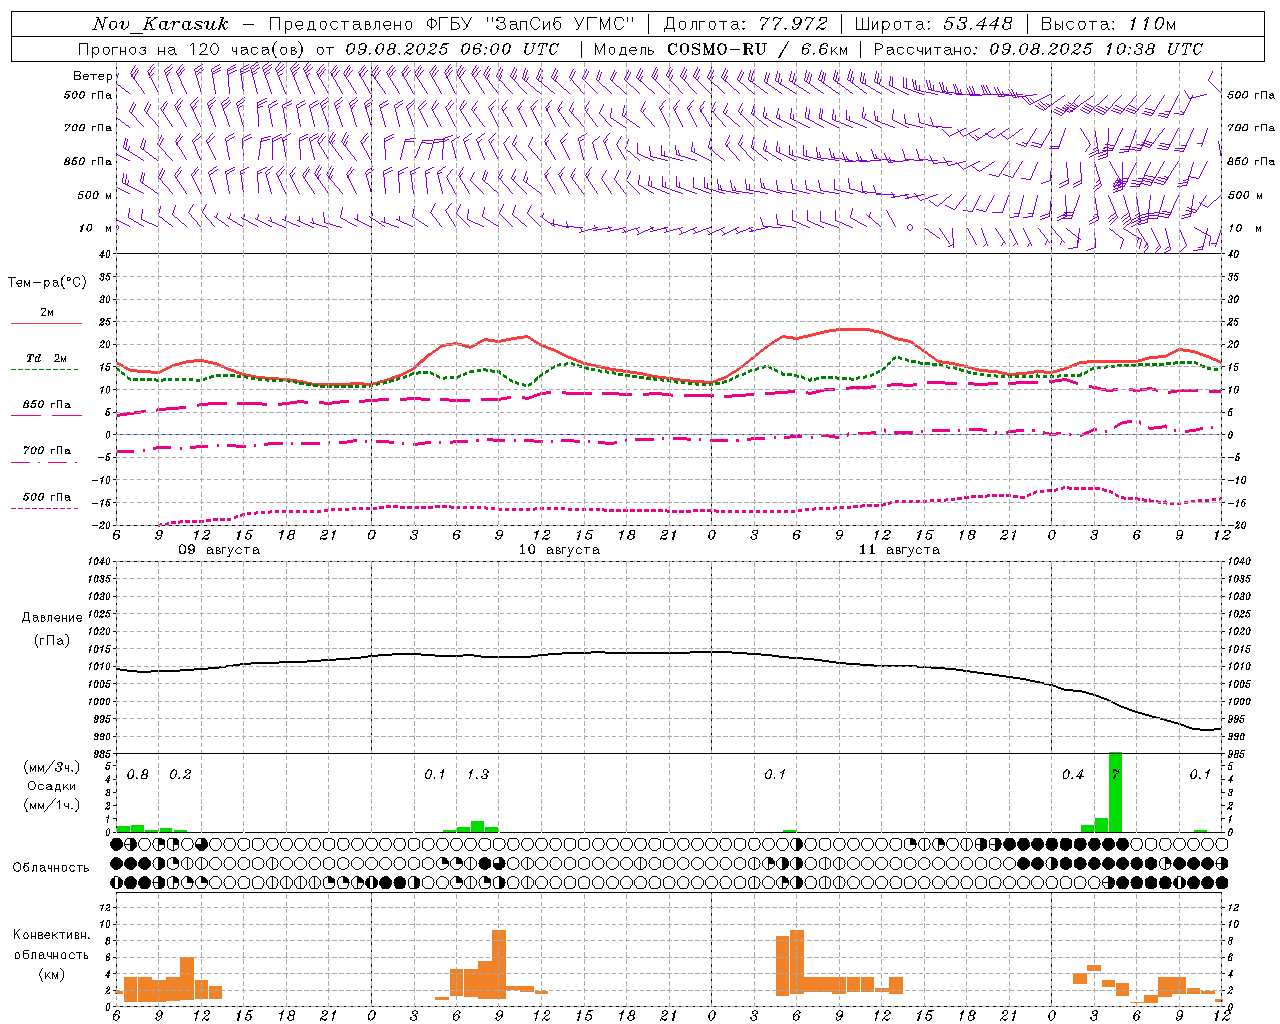
Task: Click the "(гПа)" pressure unit label
Action: tap(51, 640)
